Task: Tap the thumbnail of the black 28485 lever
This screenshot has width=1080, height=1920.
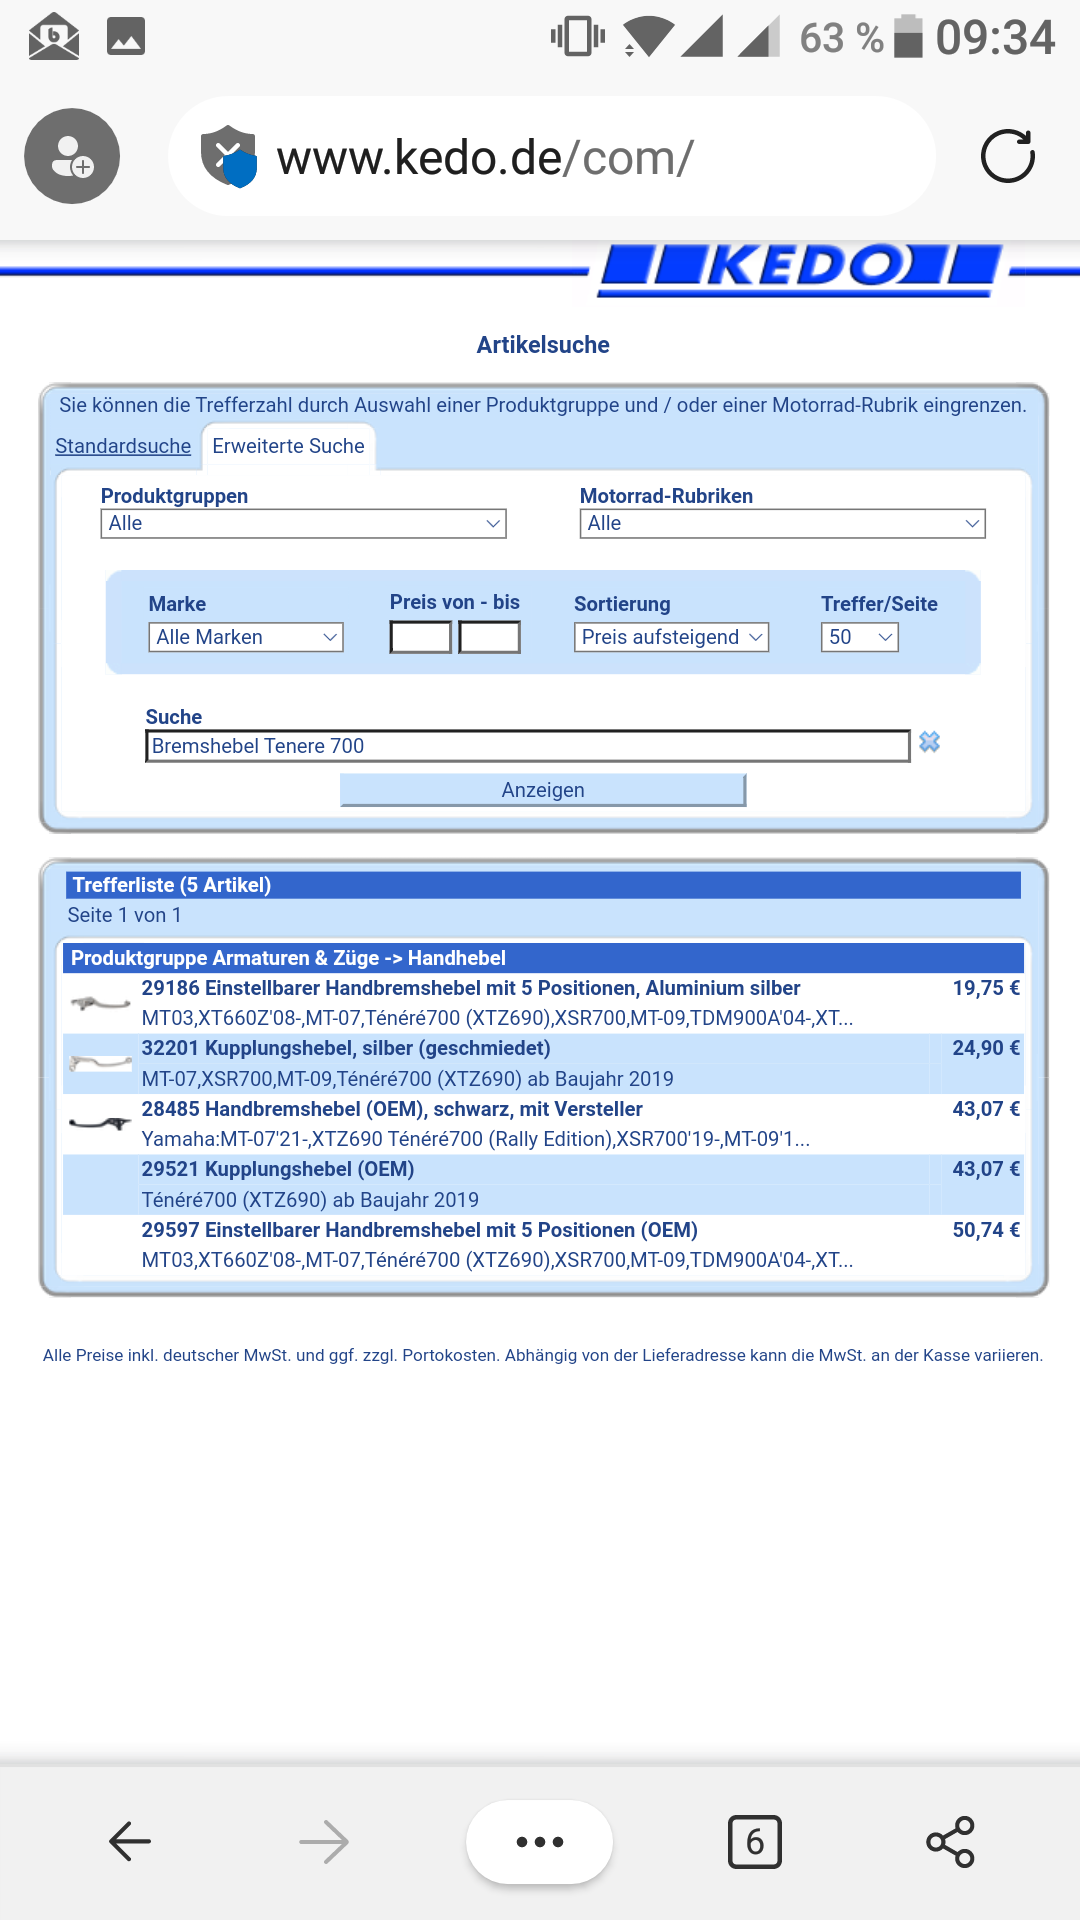Action: tap(100, 1123)
